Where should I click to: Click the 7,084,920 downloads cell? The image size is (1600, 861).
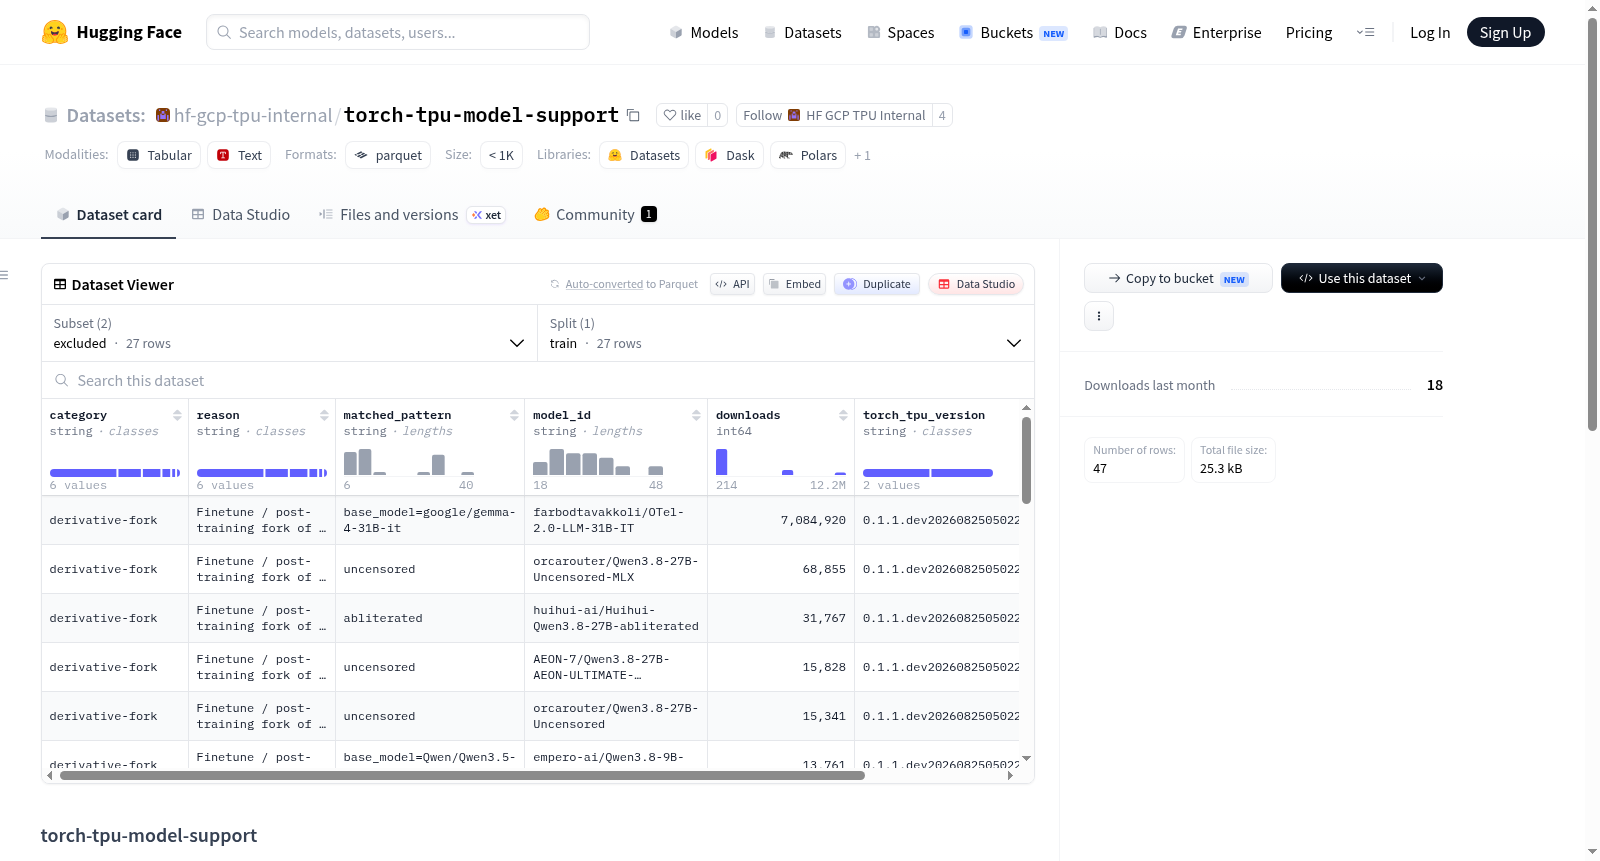781,520
